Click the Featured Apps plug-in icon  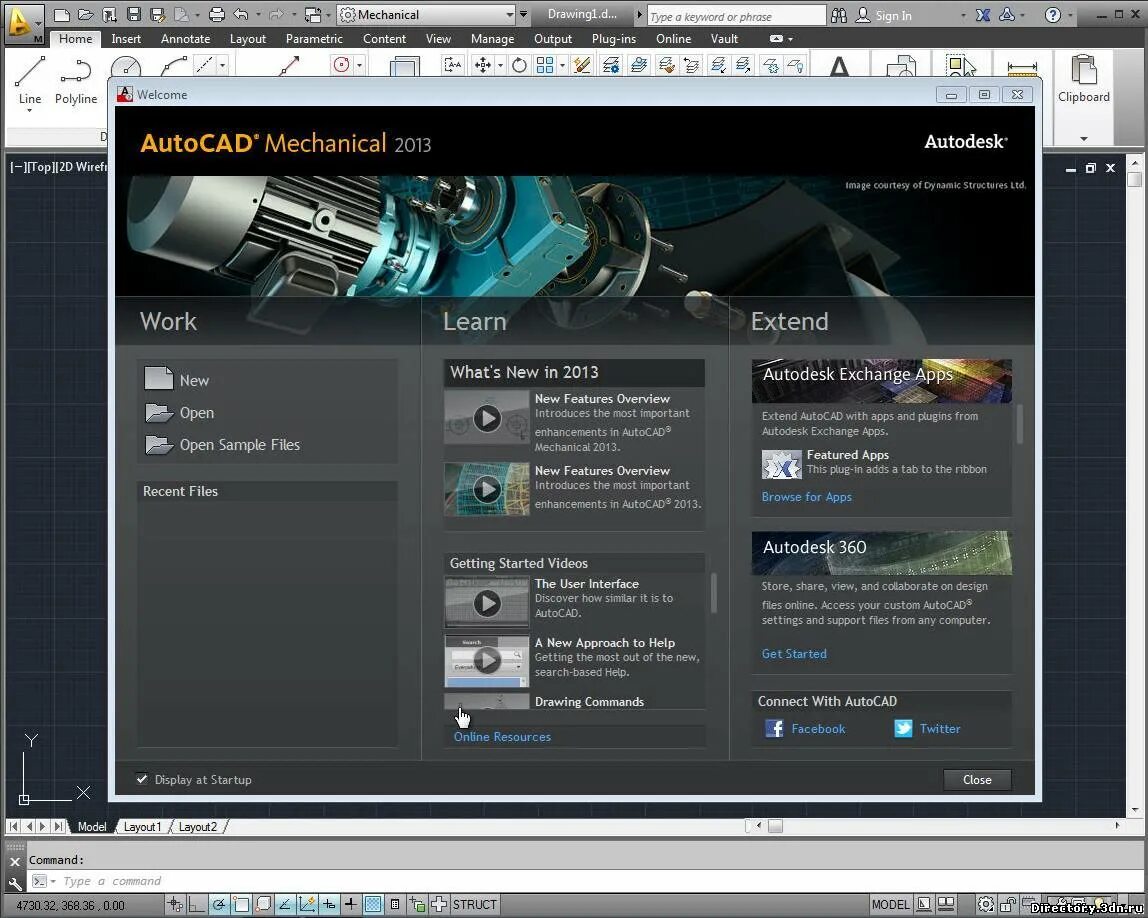[781, 465]
